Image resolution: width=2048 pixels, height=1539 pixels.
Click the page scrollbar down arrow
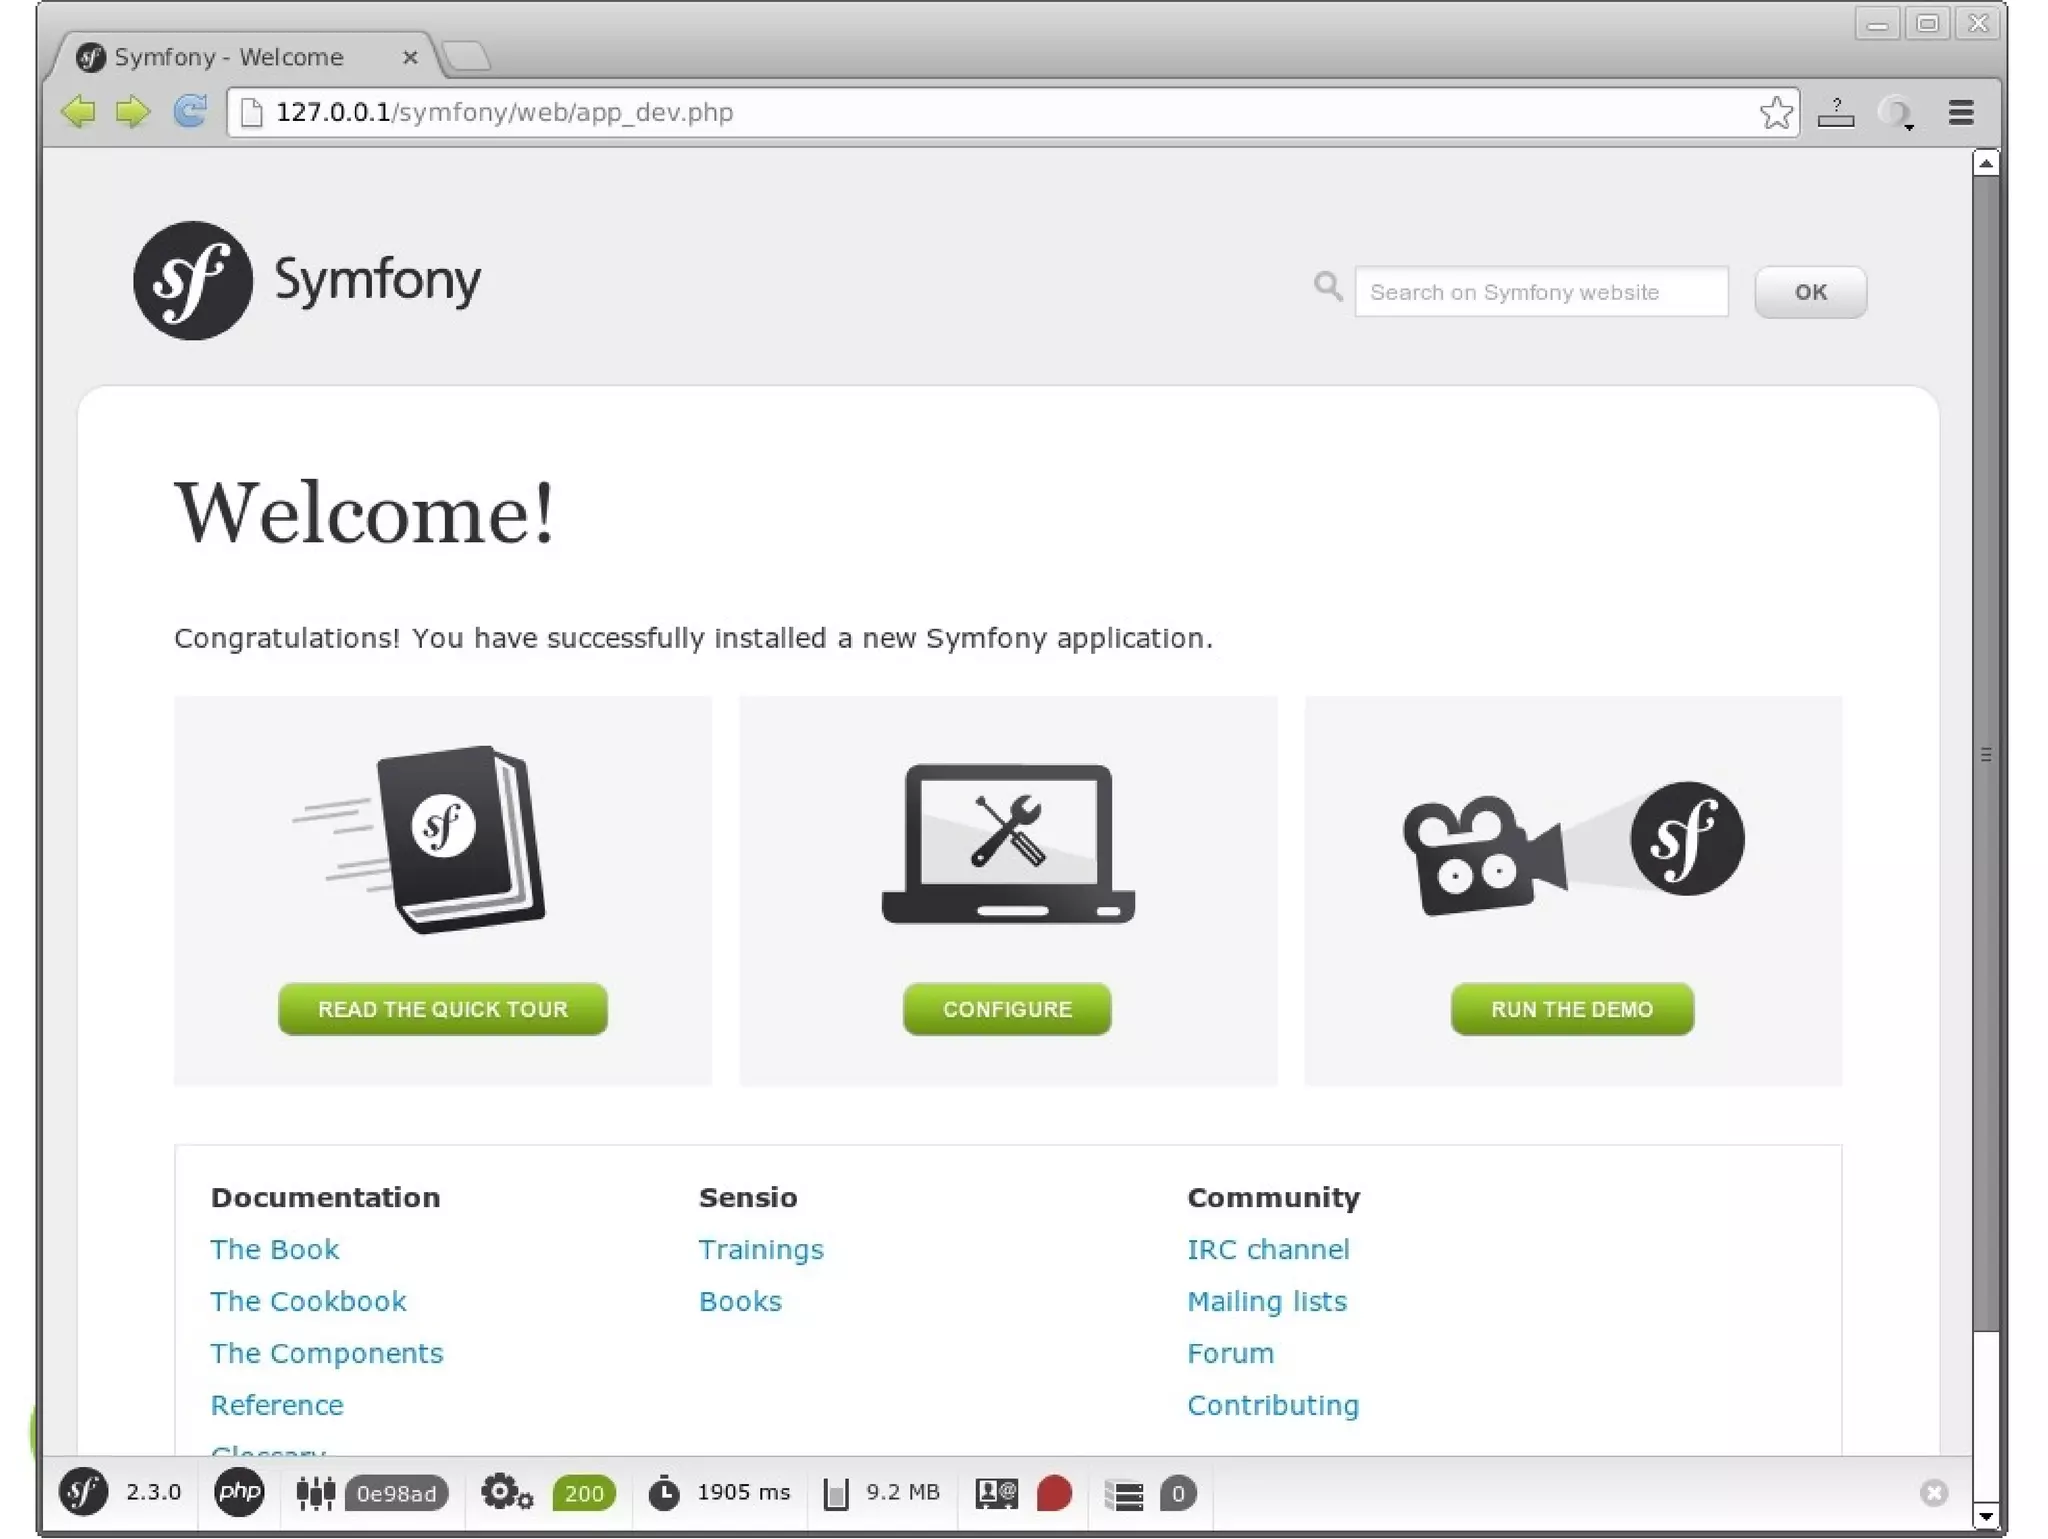(x=1985, y=1517)
